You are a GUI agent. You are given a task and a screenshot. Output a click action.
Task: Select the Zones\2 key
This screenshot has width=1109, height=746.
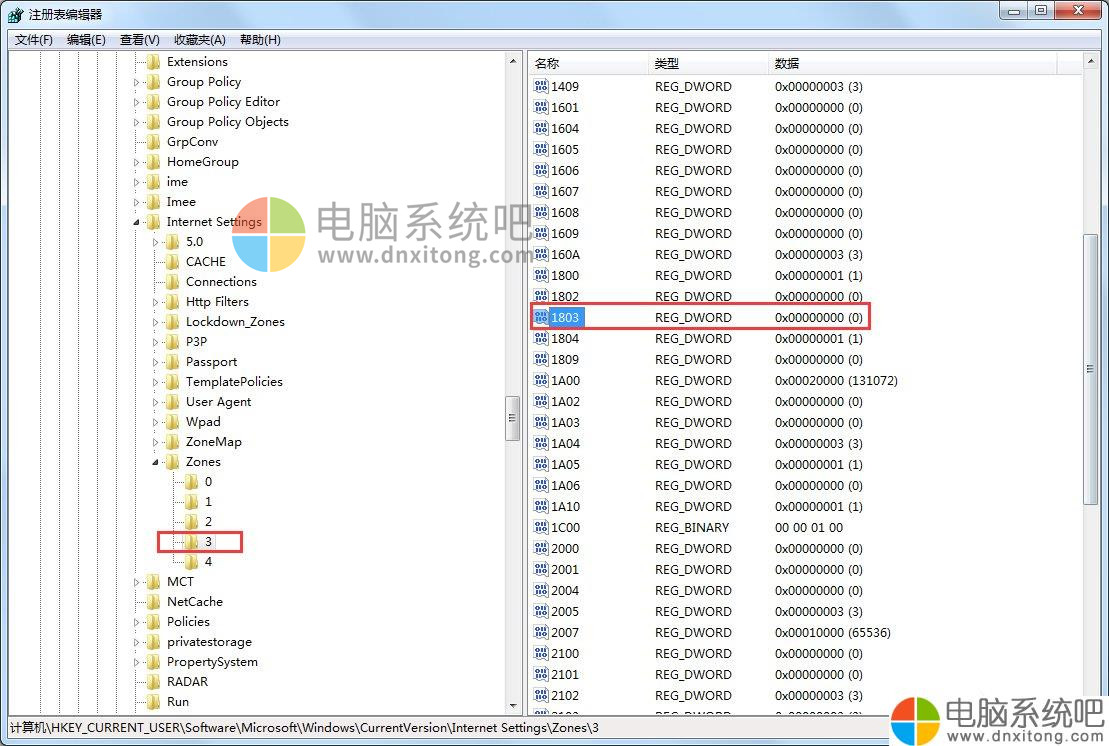point(209,522)
